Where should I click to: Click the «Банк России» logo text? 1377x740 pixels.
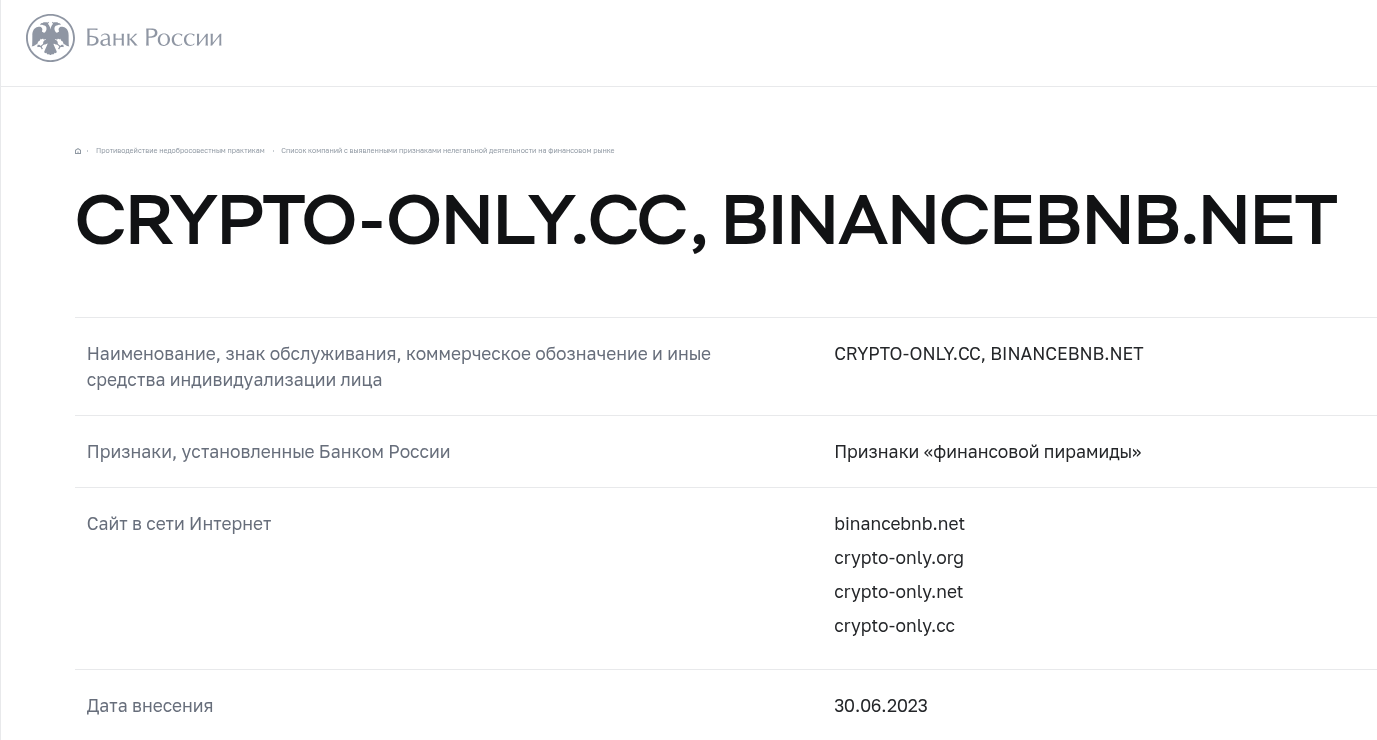[154, 39]
